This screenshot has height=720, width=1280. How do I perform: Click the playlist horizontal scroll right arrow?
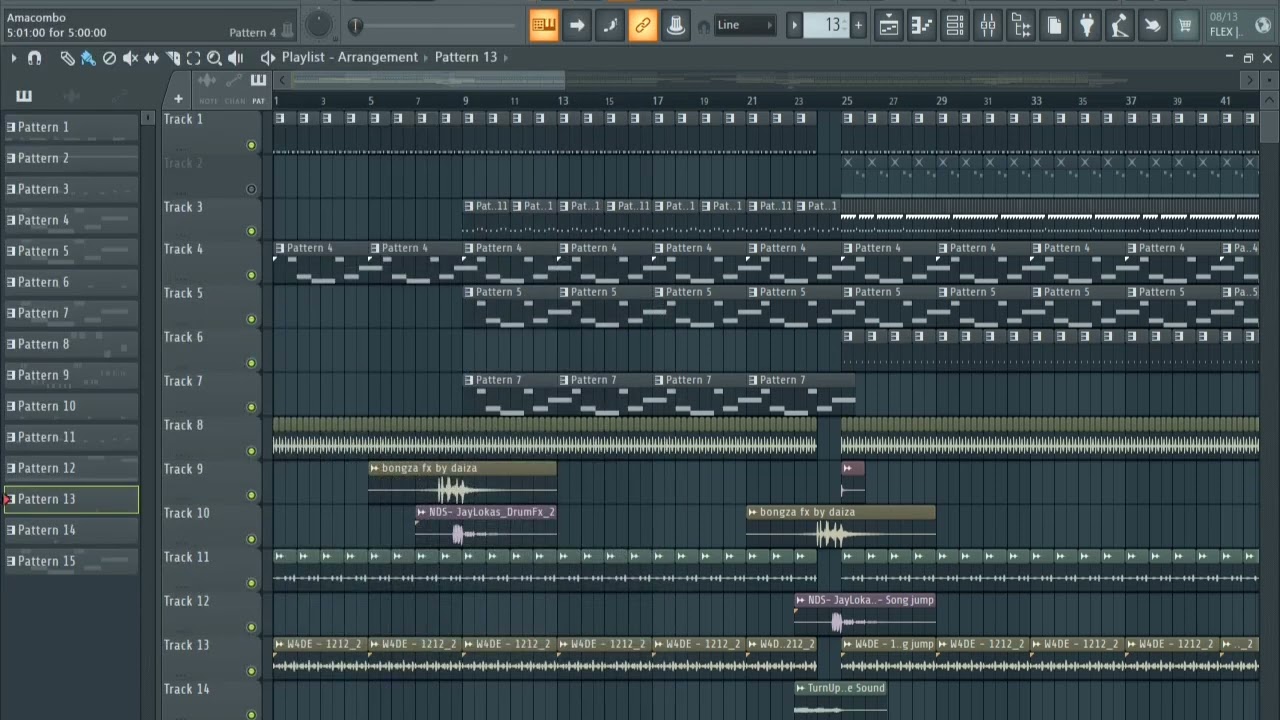pos(1248,80)
